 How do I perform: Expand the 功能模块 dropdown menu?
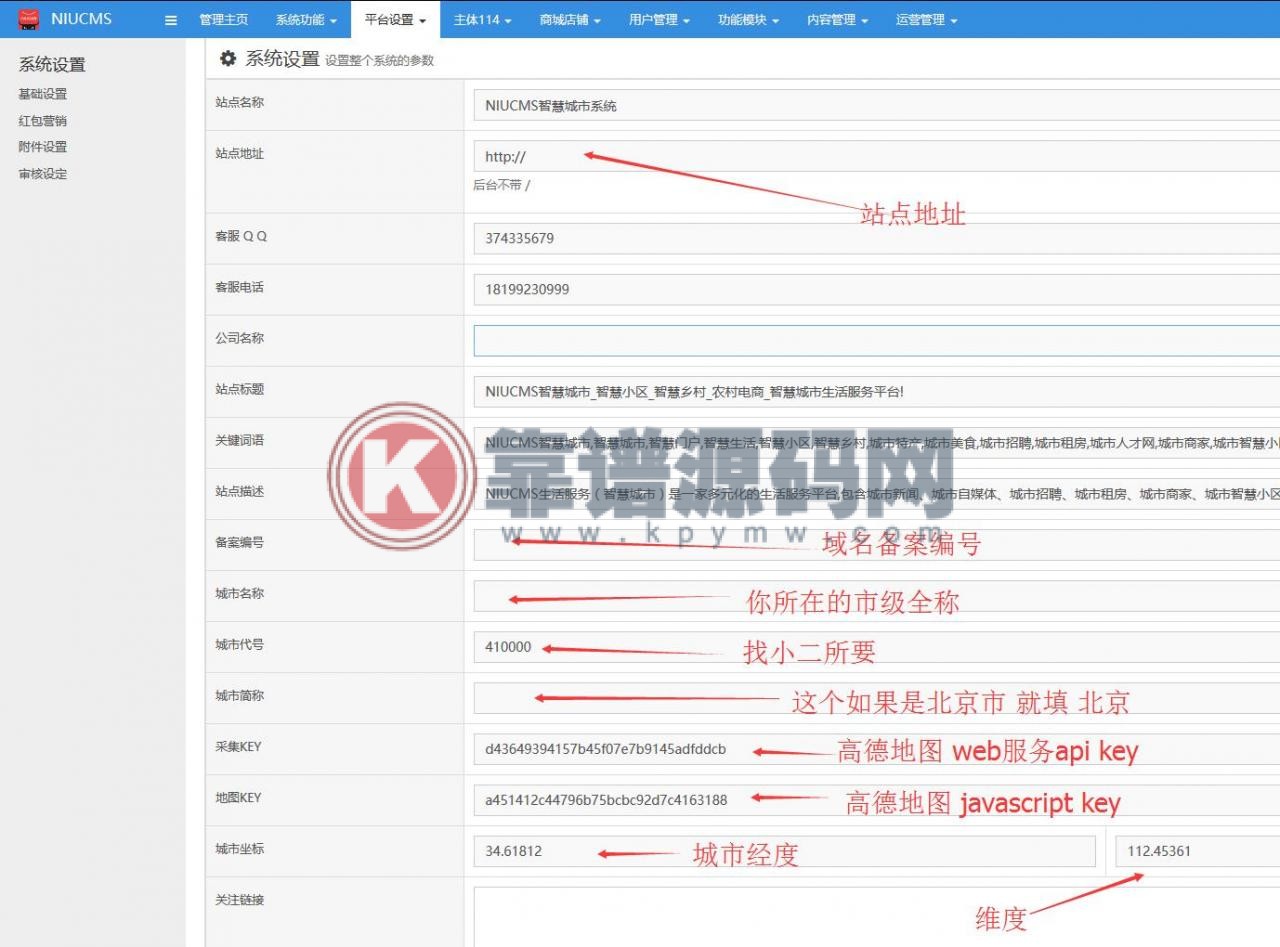click(748, 20)
